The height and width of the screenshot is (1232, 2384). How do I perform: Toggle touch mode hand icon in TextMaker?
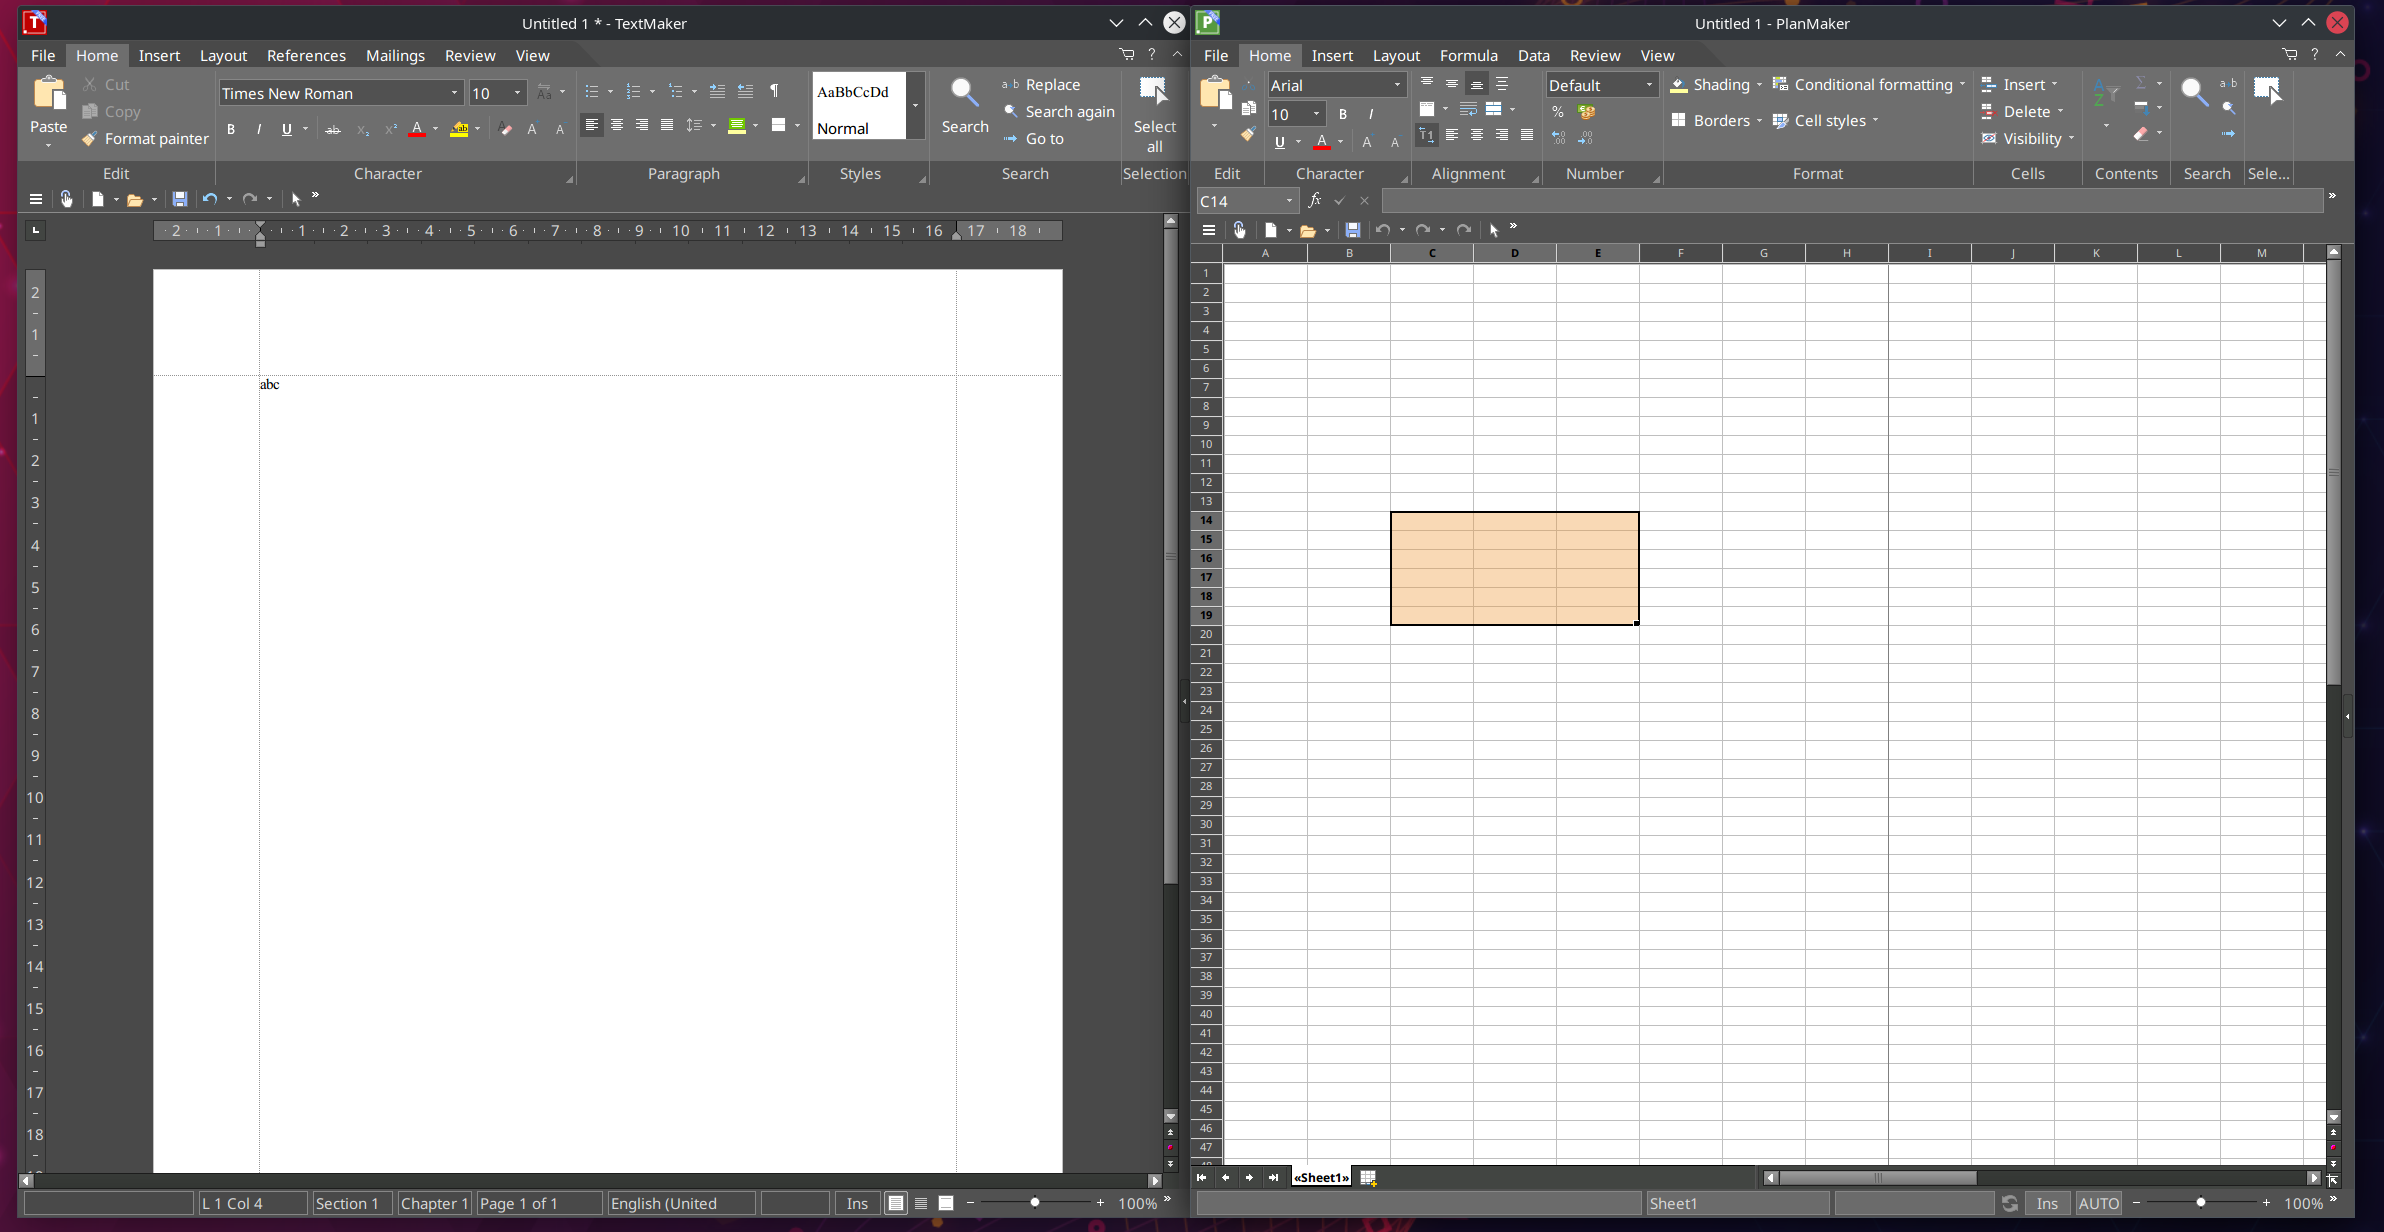66,199
